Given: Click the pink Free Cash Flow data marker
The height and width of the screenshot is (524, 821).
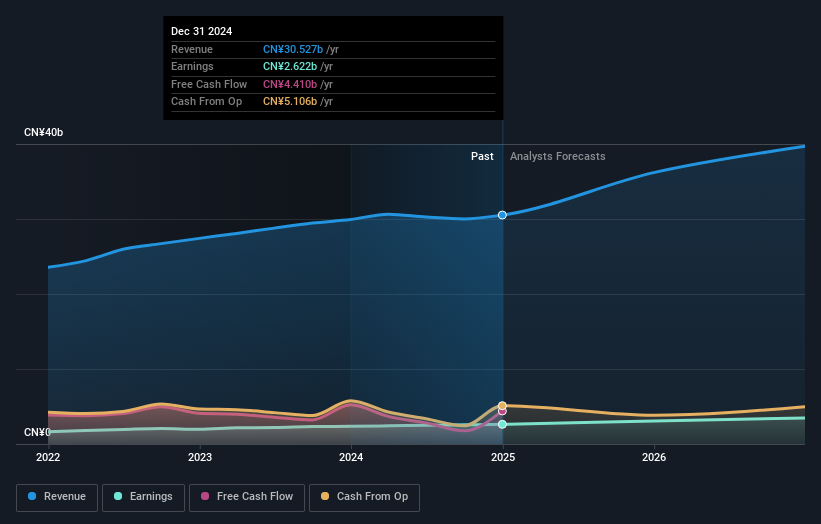Looking at the screenshot, I should (x=502, y=411).
